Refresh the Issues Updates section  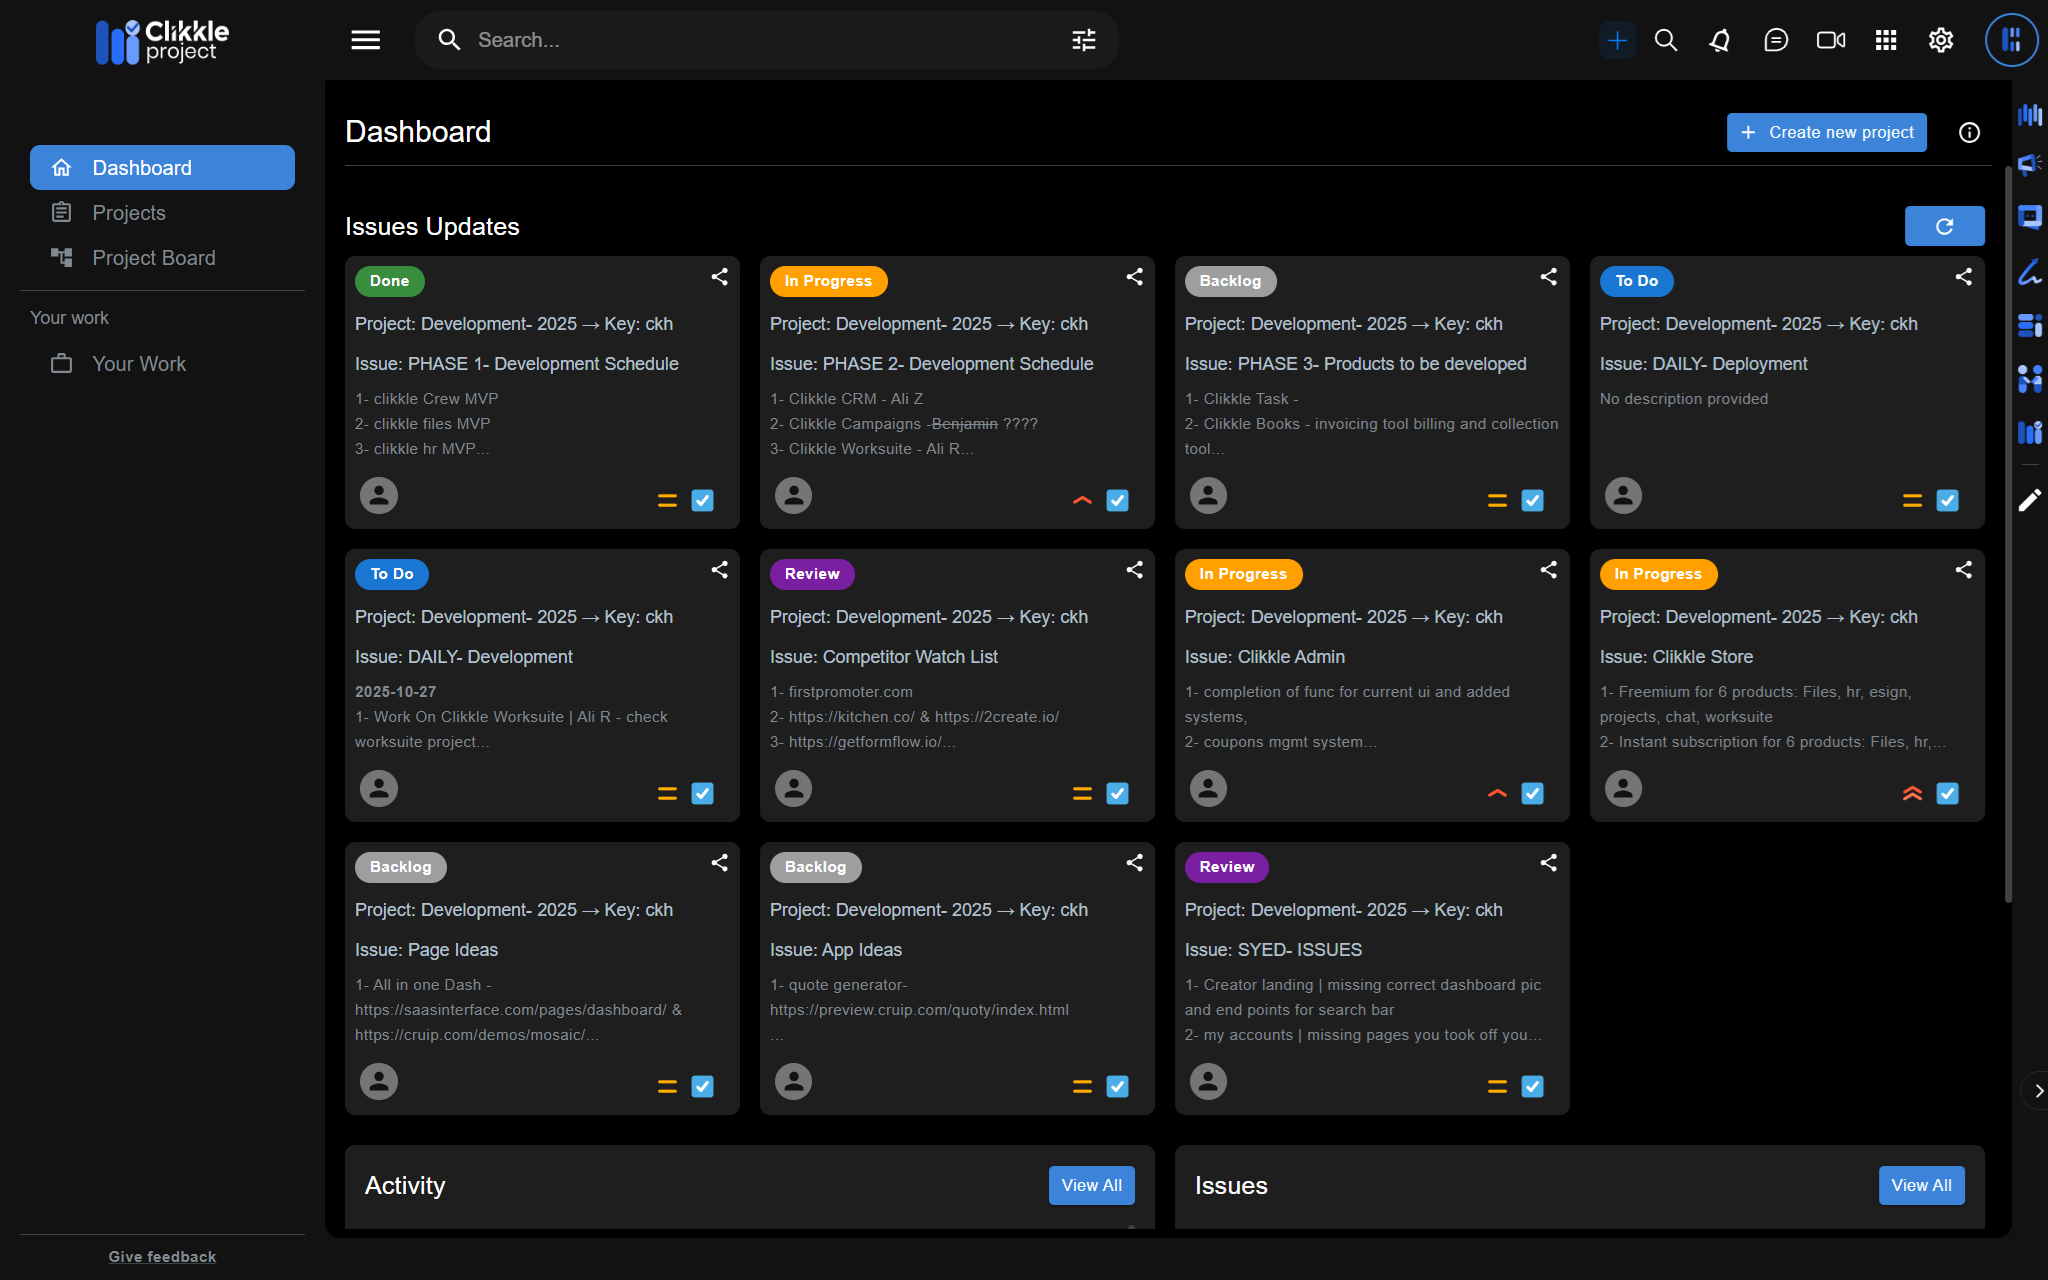click(x=1943, y=226)
